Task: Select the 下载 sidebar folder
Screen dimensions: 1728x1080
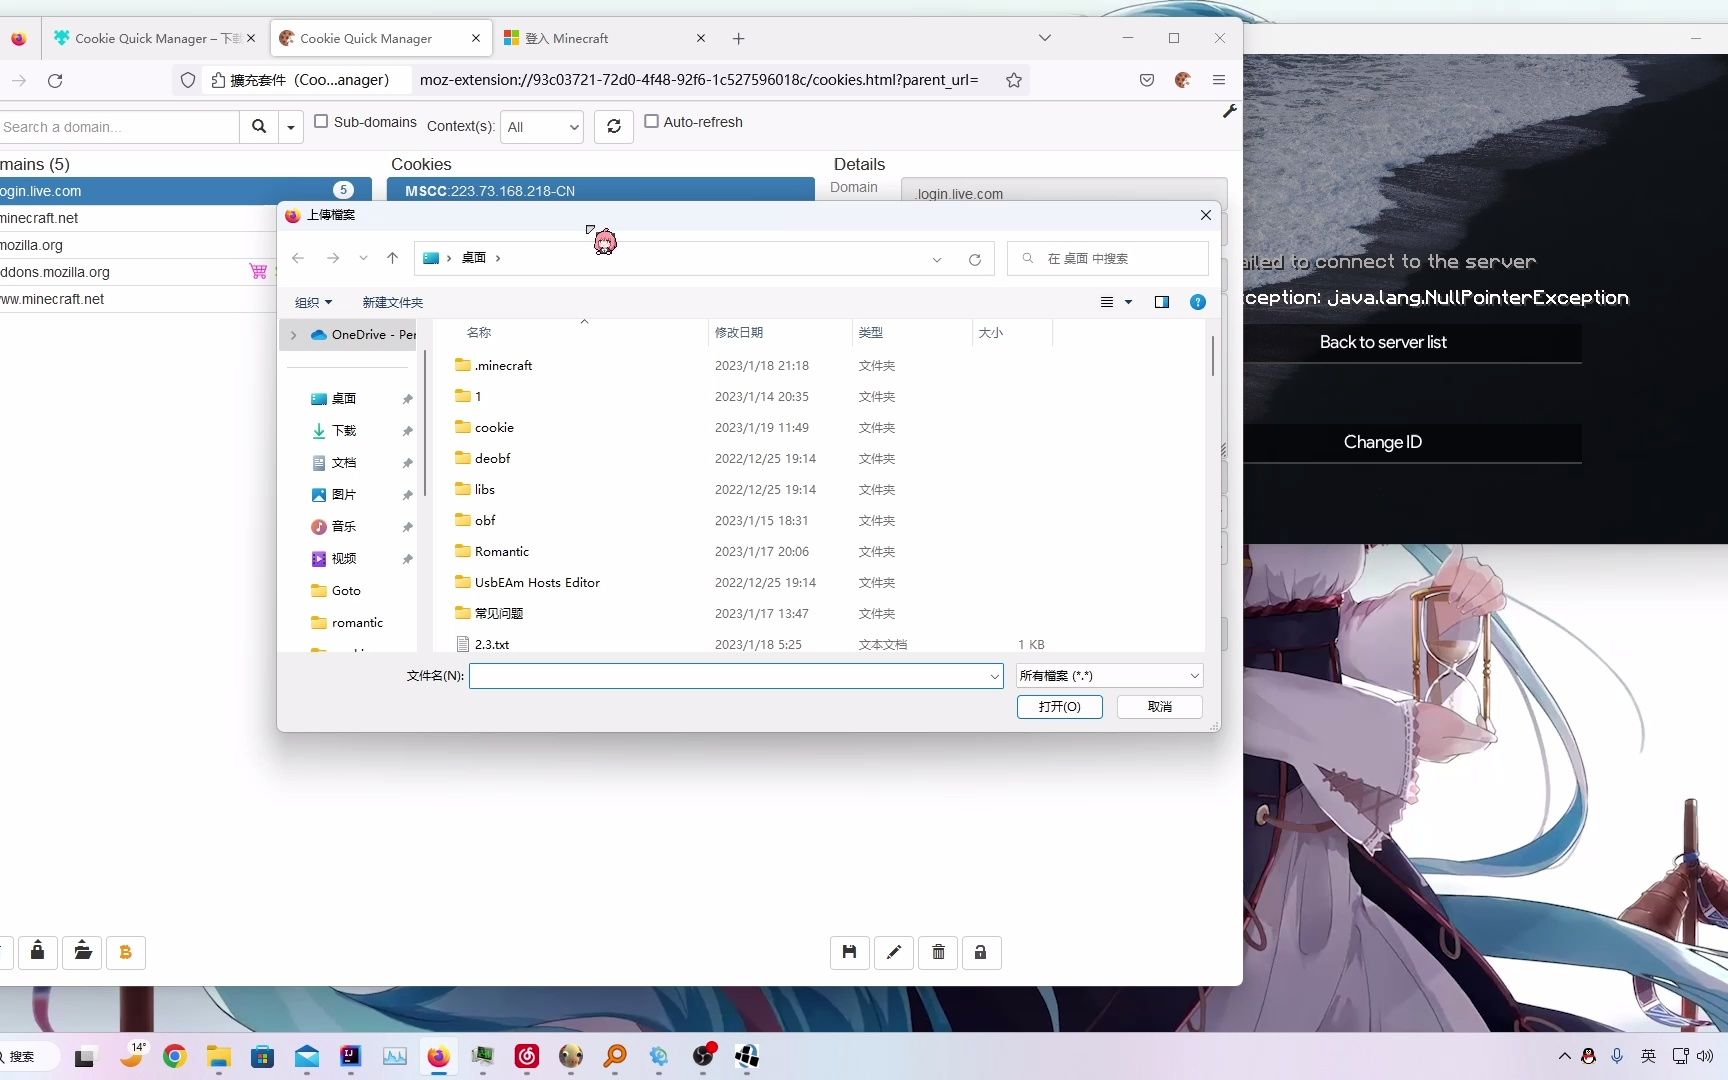Action: pyautogui.click(x=344, y=430)
